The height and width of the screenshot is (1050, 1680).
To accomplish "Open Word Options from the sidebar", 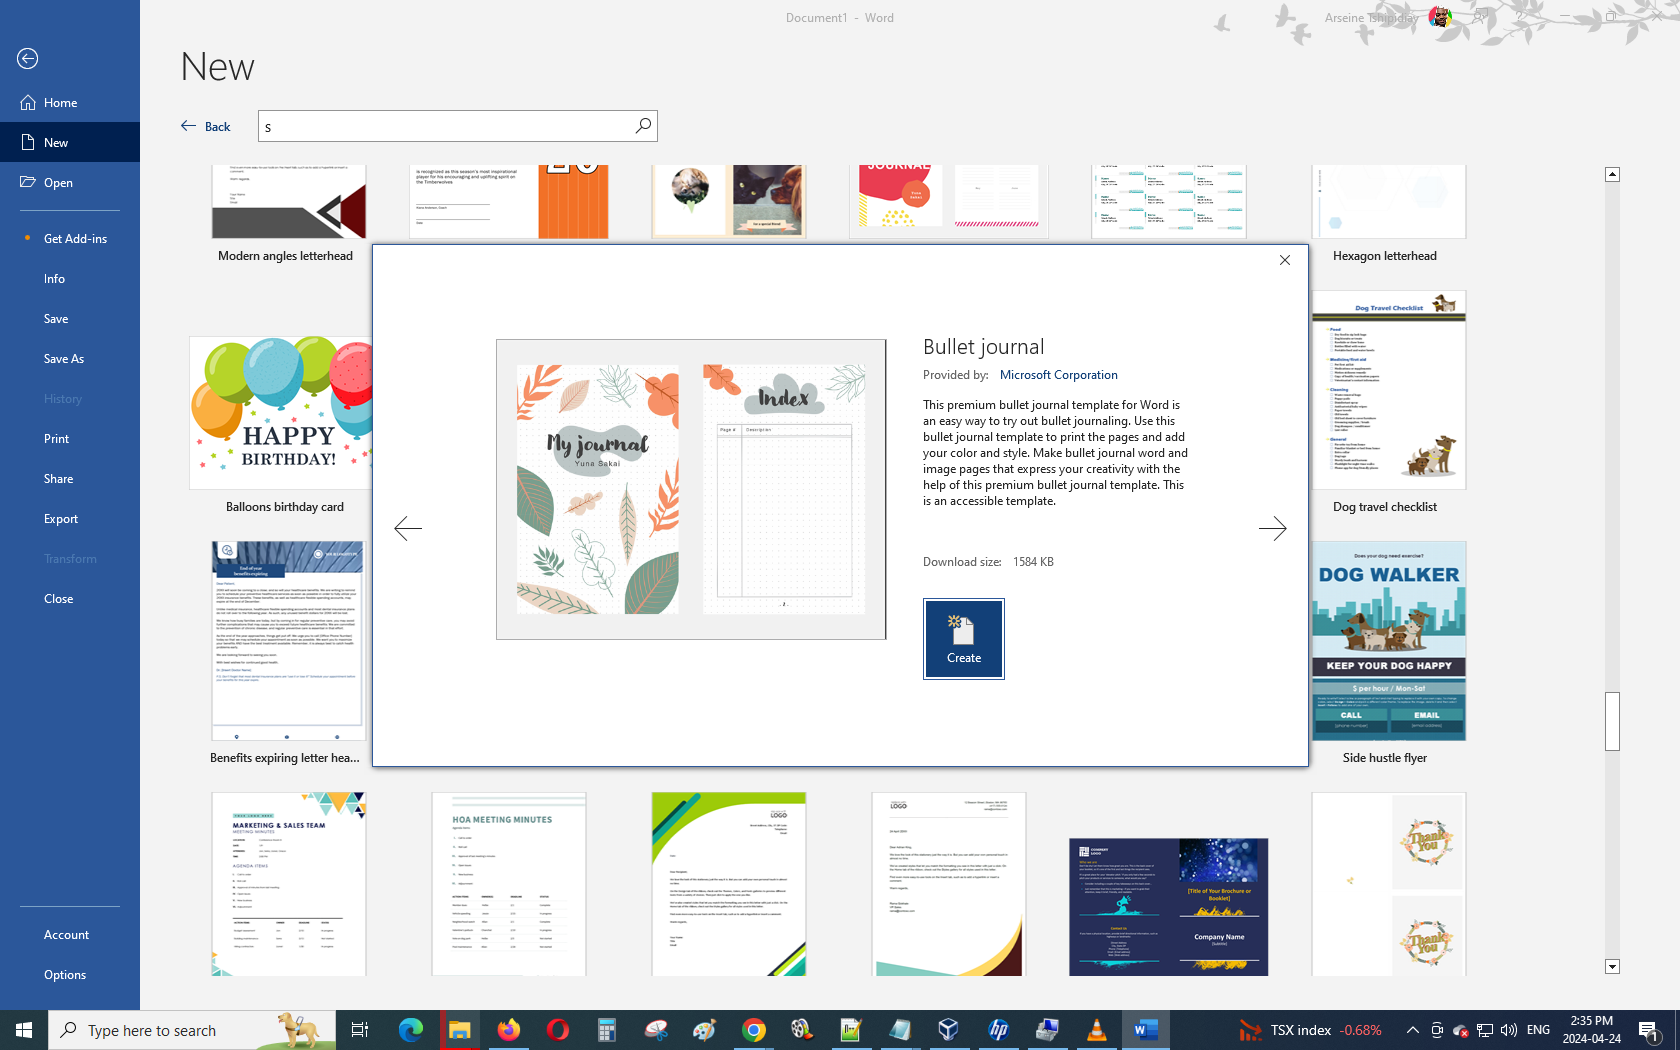I will 65,975.
